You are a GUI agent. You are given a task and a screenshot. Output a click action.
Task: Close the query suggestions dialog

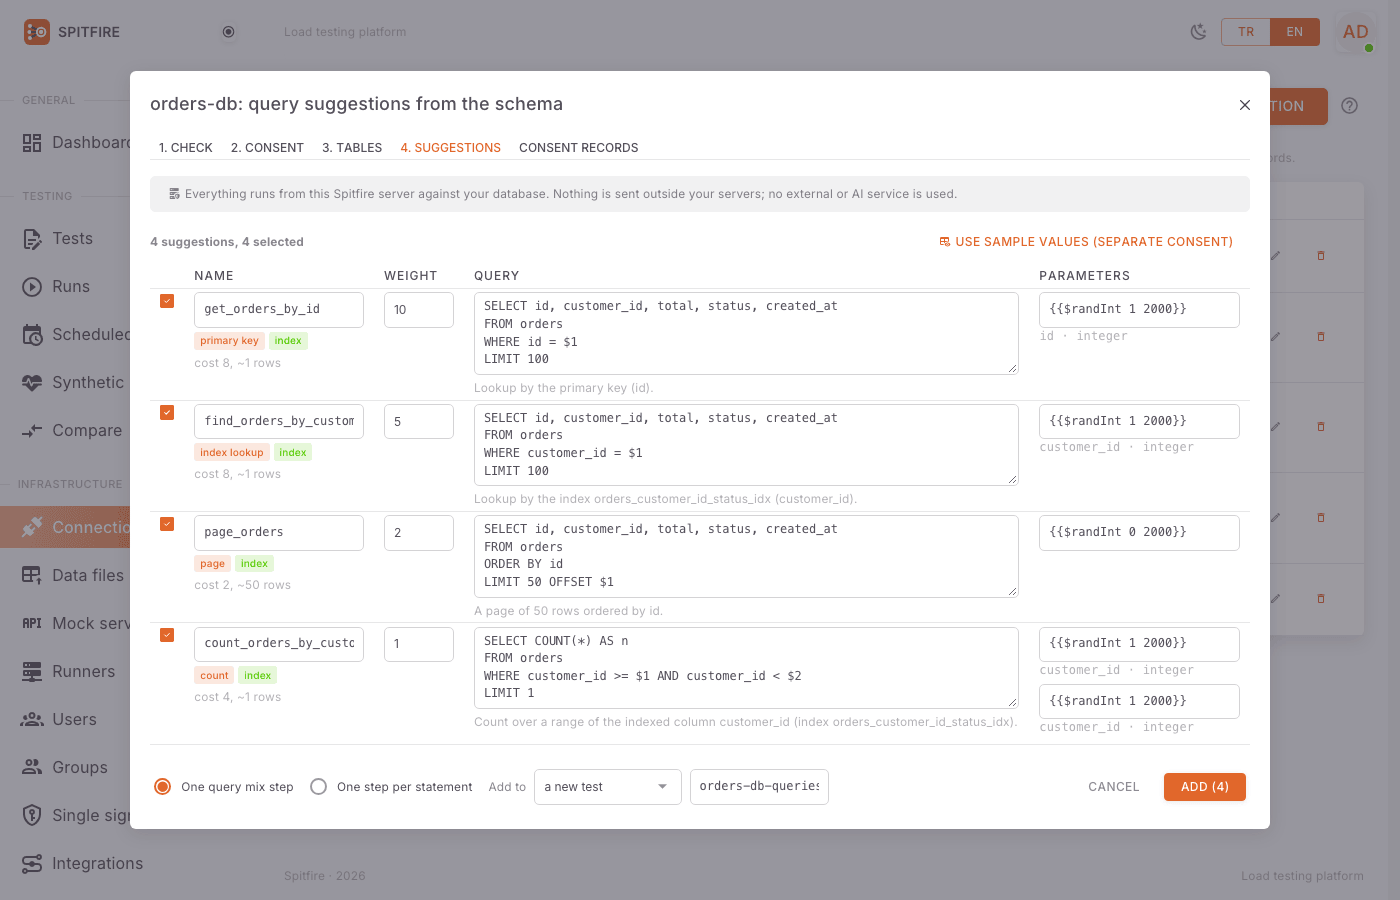1245,105
